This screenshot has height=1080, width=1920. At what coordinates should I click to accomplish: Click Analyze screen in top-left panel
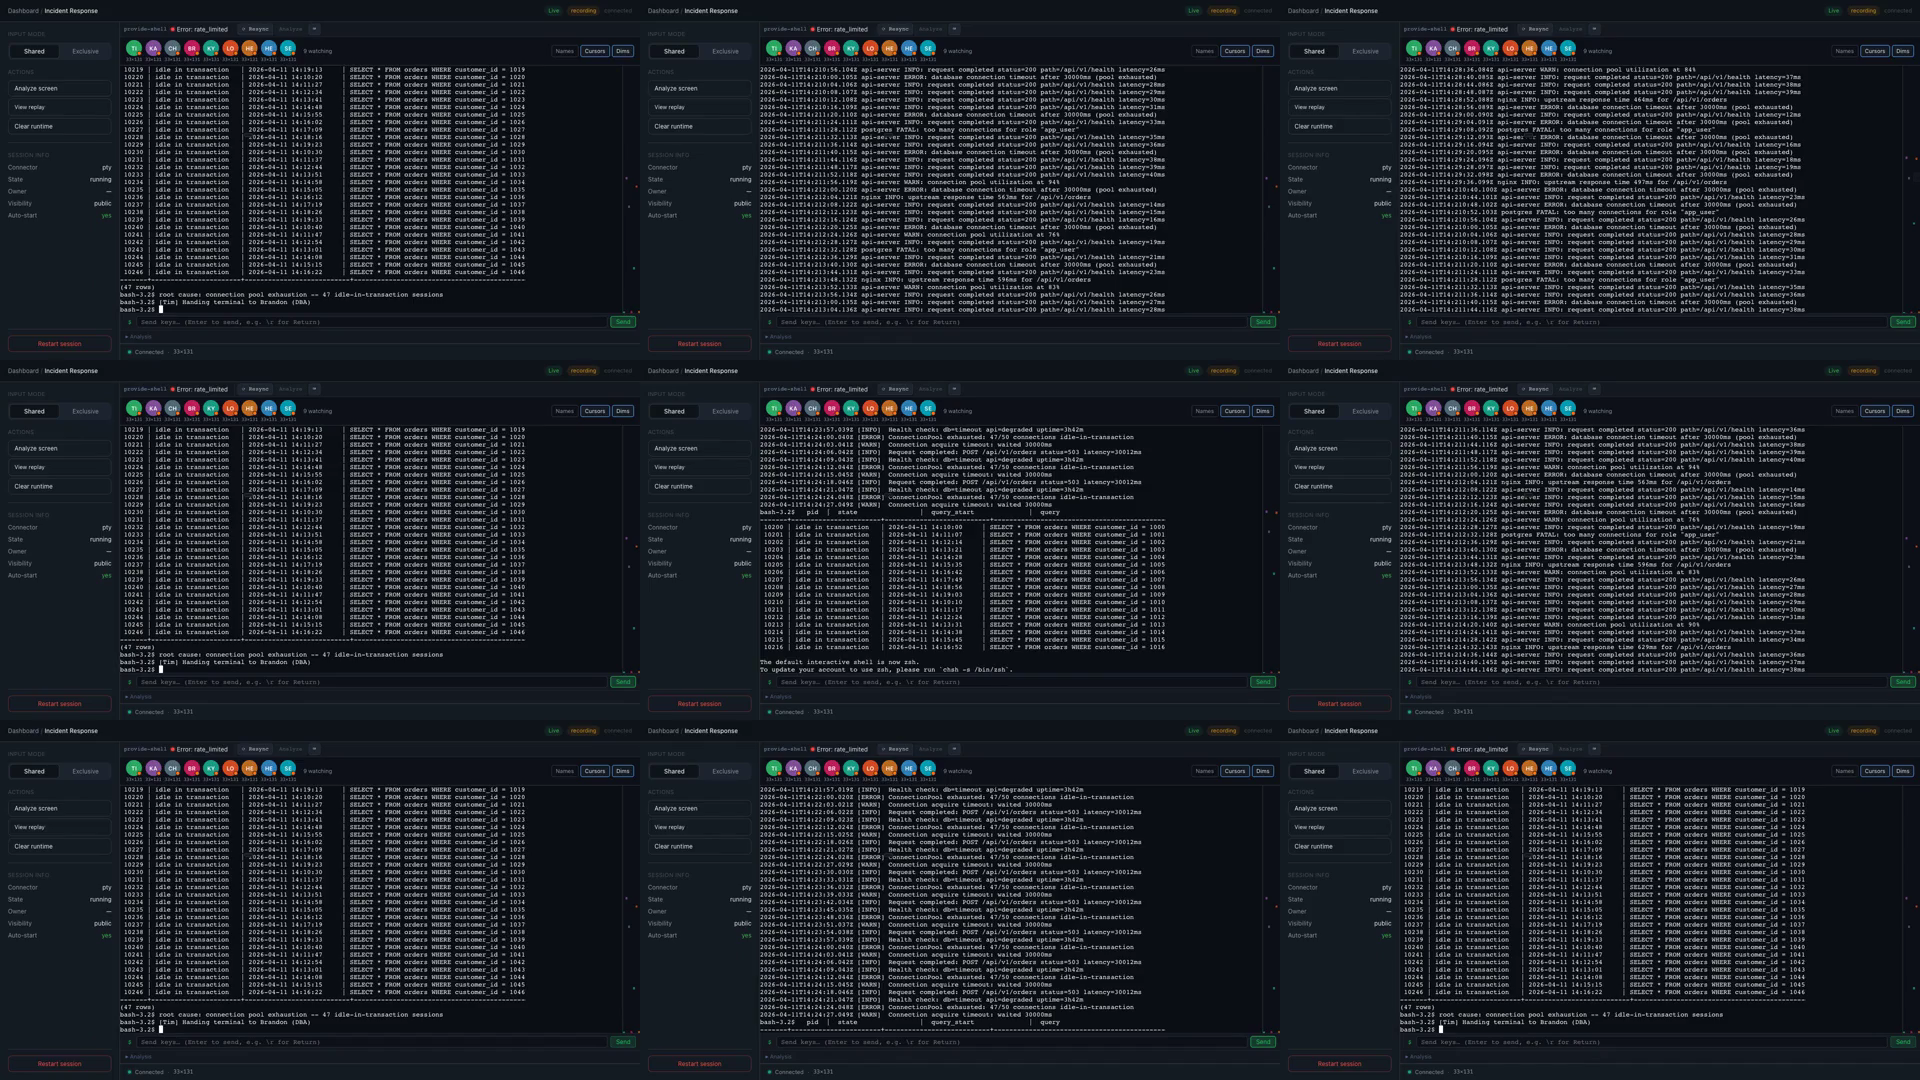(59, 88)
